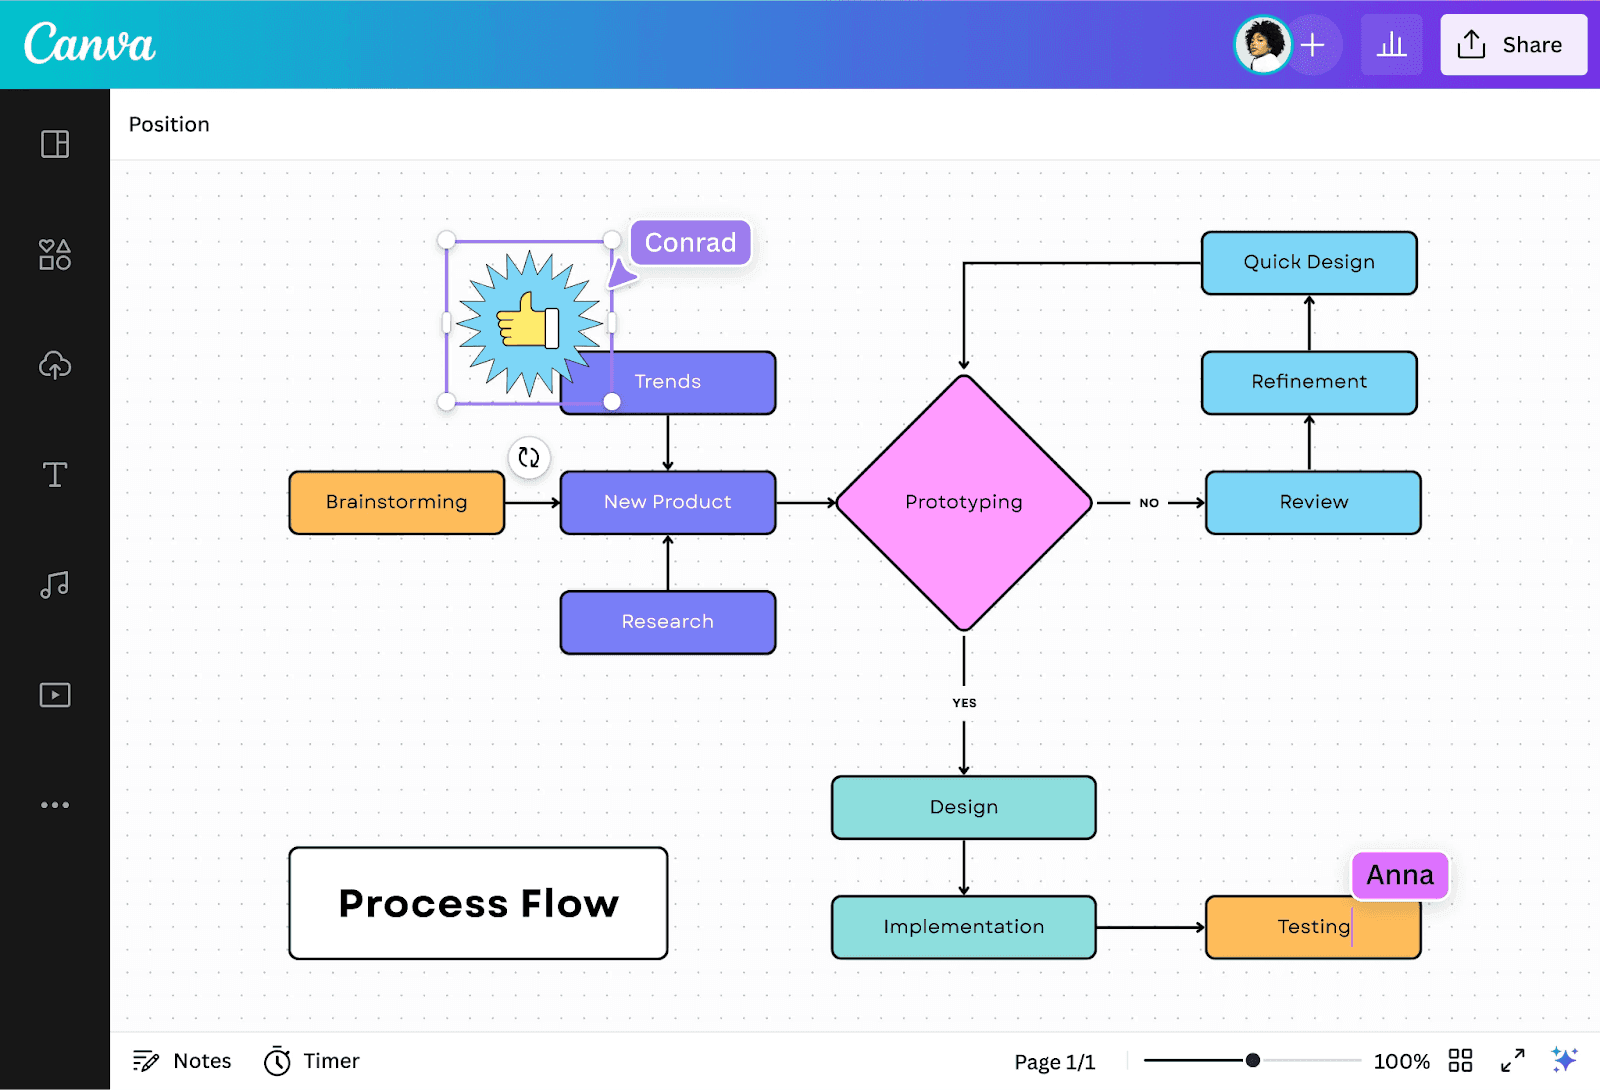Open the Position menu
This screenshot has width=1600, height=1090.
(169, 124)
